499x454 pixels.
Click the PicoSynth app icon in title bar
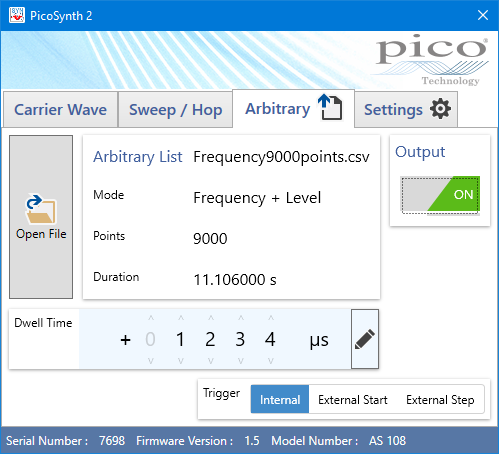[x=17, y=15]
